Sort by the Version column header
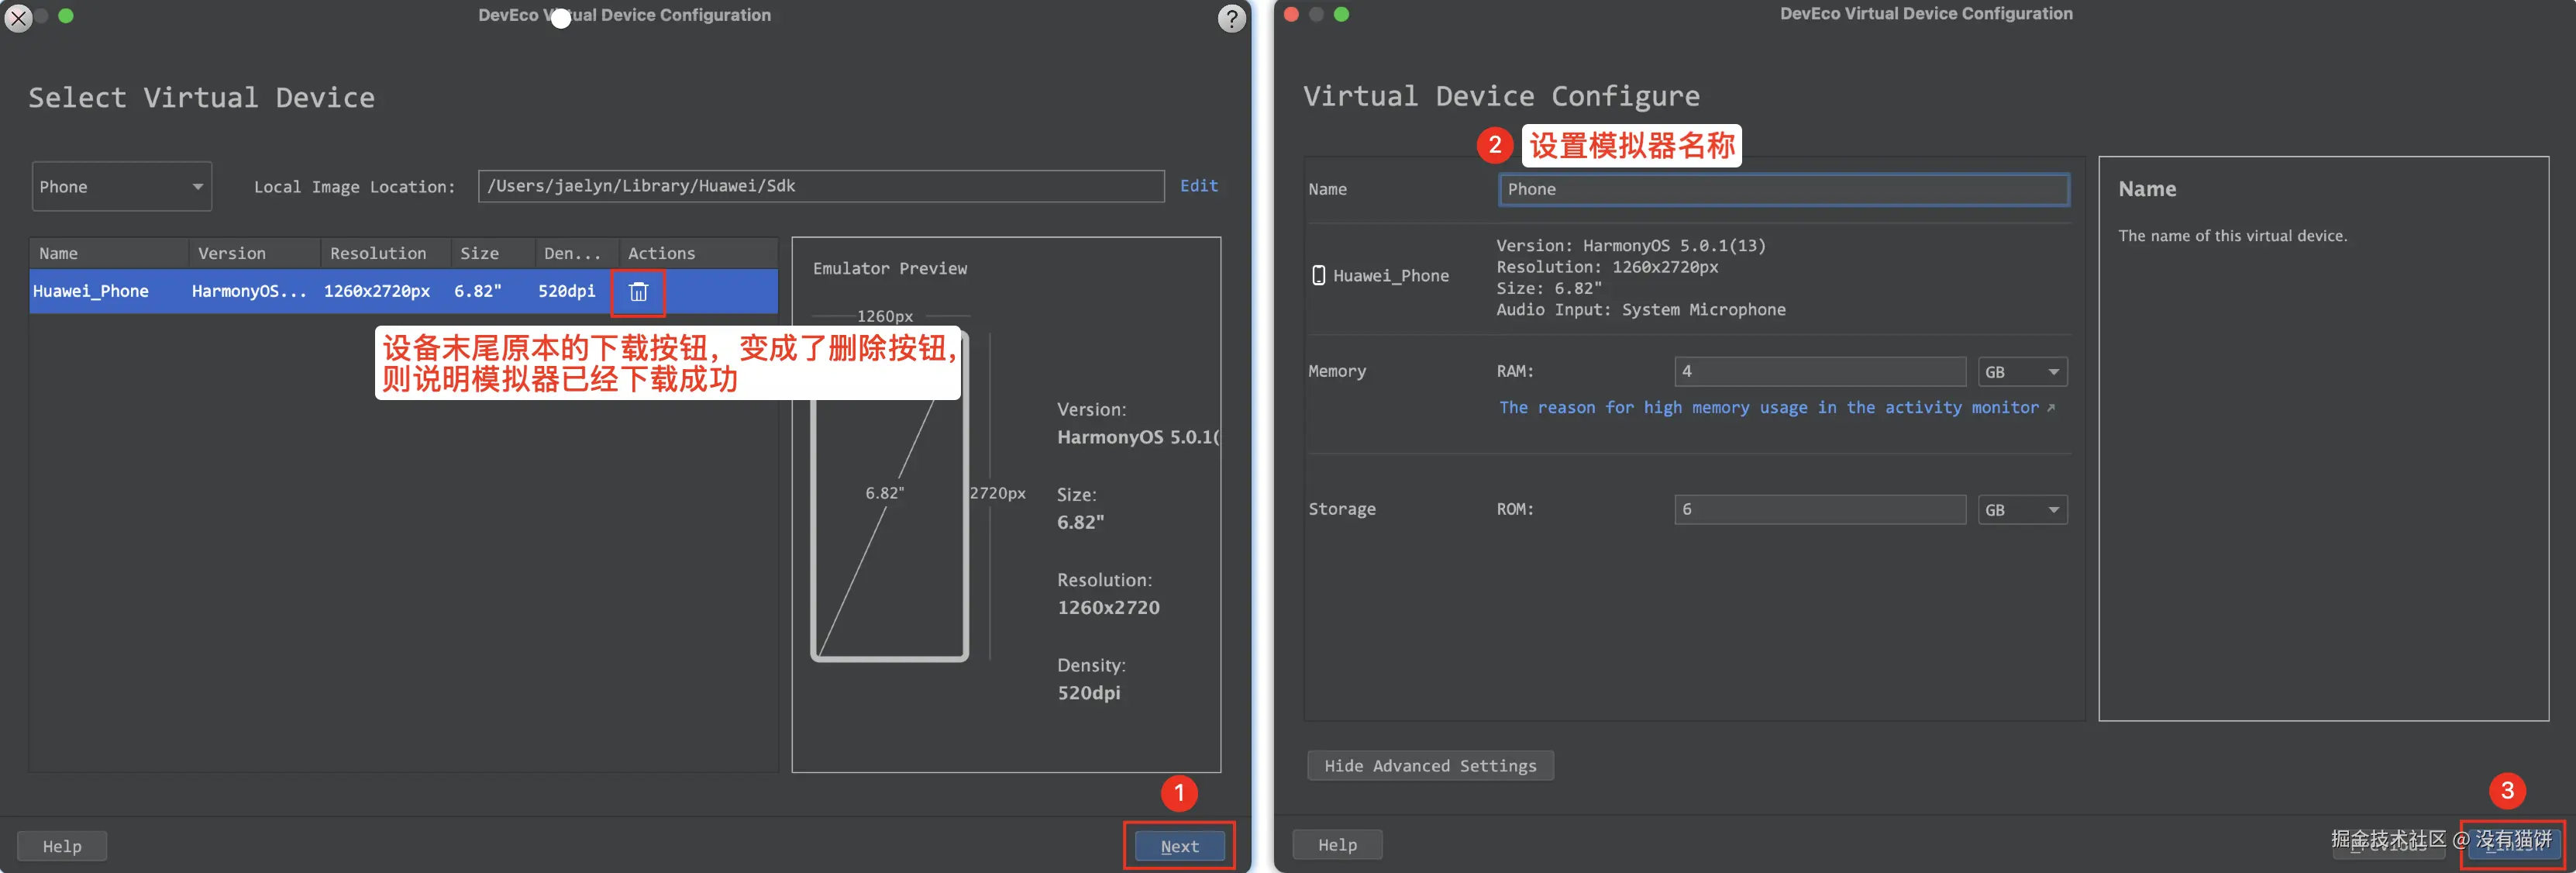The height and width of the screenshot is (873, 2576). click(232, 254)
